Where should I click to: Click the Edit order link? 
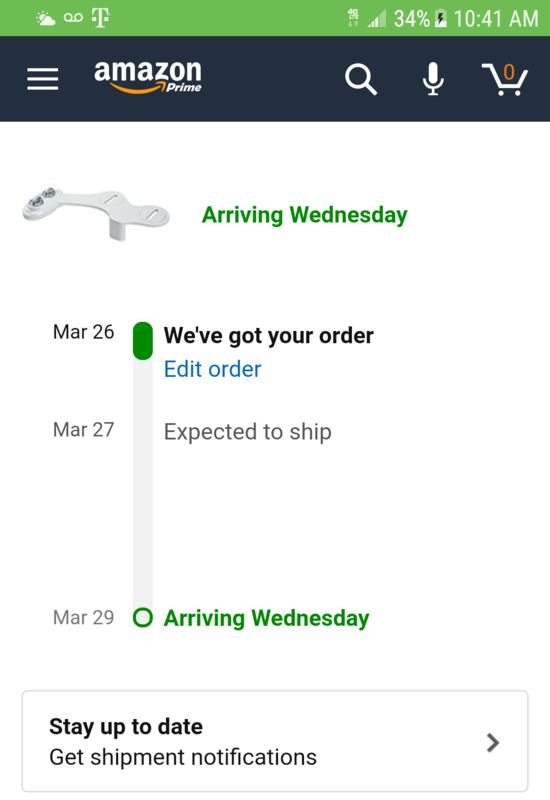coord(212,369)
